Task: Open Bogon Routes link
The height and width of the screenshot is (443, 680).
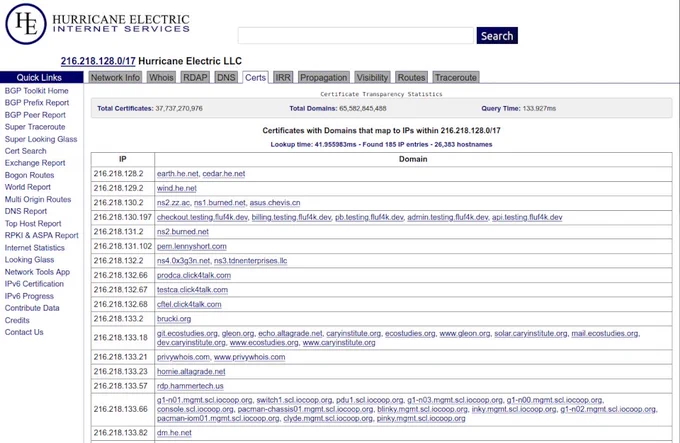Action: [x=29, y=175]
